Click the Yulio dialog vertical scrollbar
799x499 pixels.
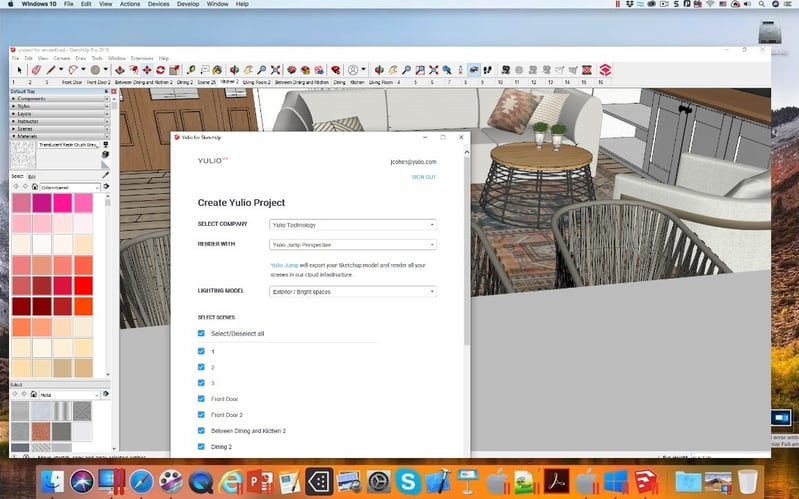click(x=466, y=250)
